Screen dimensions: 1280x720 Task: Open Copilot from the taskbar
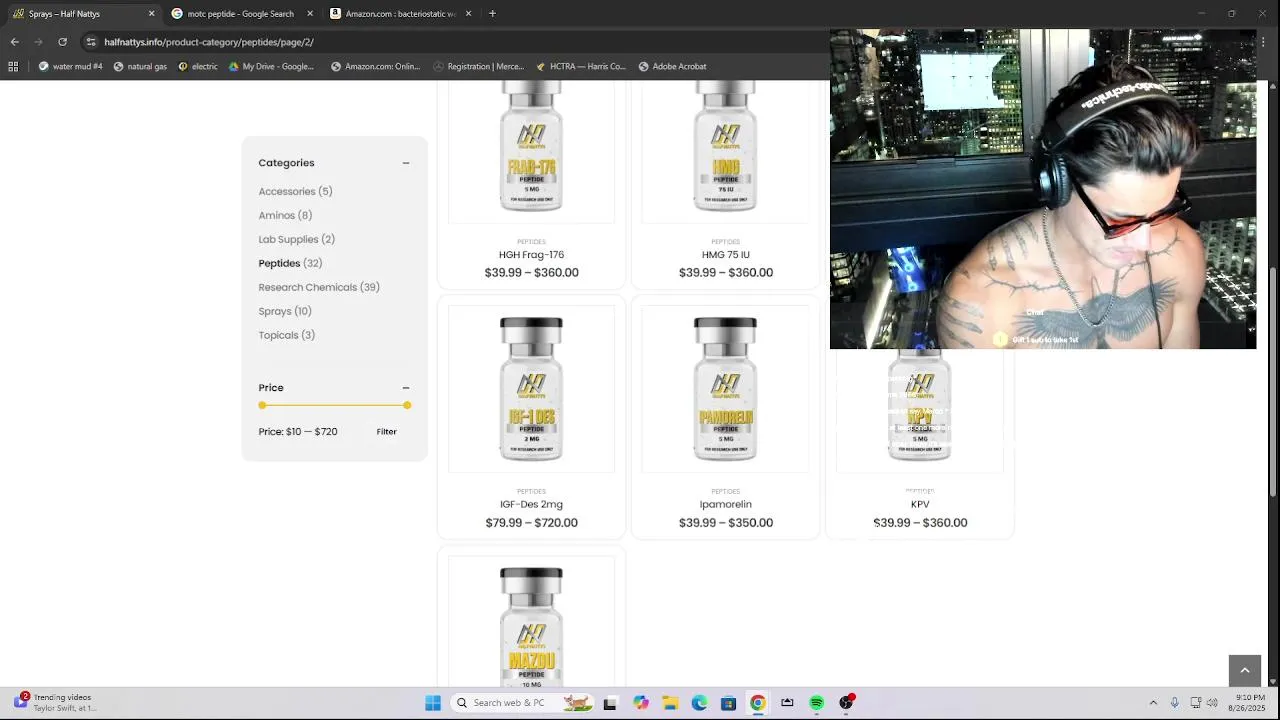pyautogui.click(x=641, y=703)
